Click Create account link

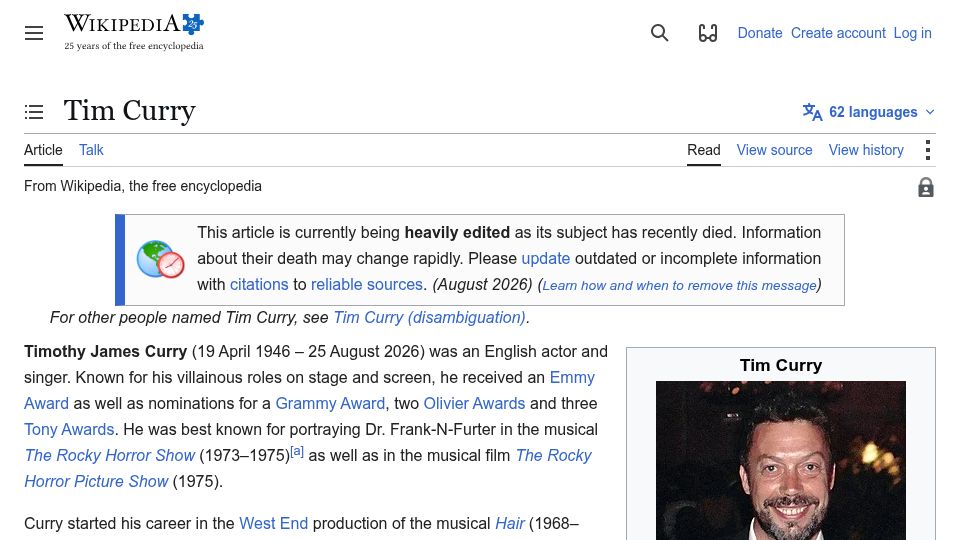pos(838,33)
